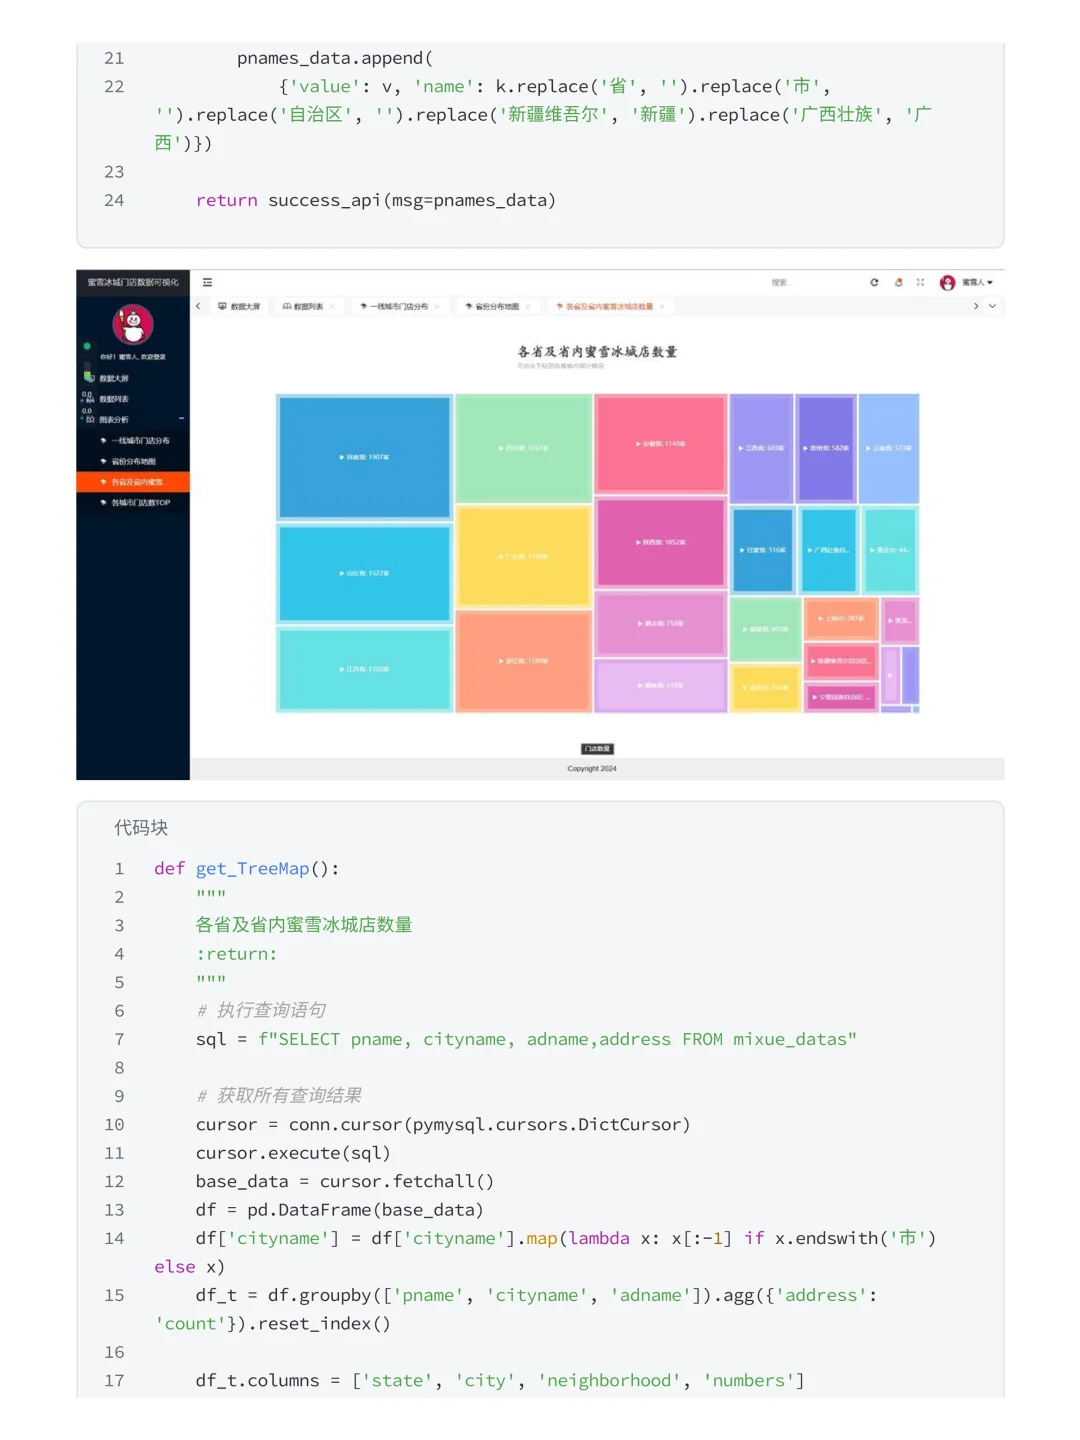Collapse sidebar with the hamburger menu icon

click(x=207, y=283)
